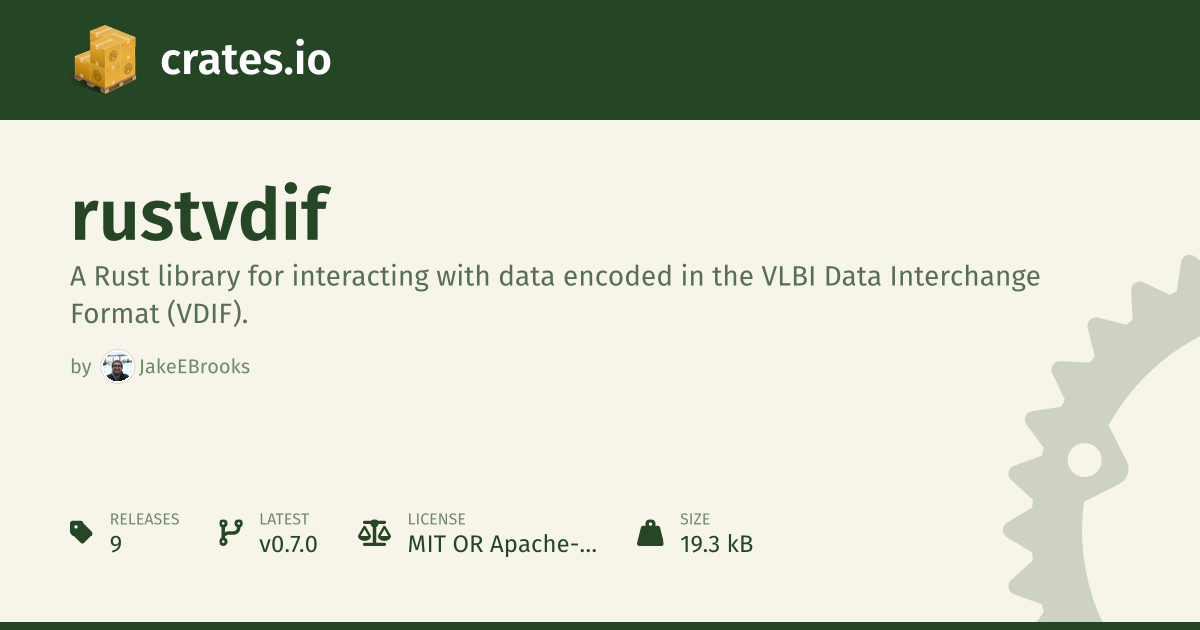
Task: Click the word "by" before the author
Action: 80,367
